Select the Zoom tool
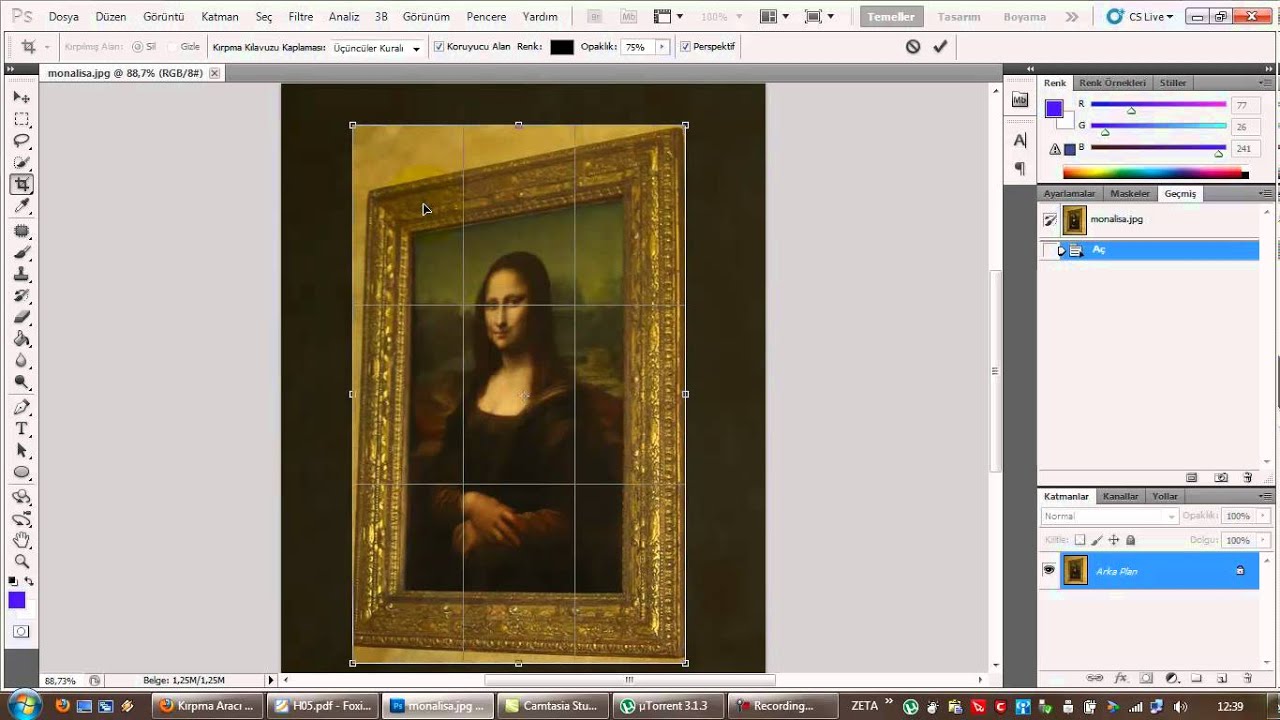This screenshot has height=720, width=1280. (21, 562)
